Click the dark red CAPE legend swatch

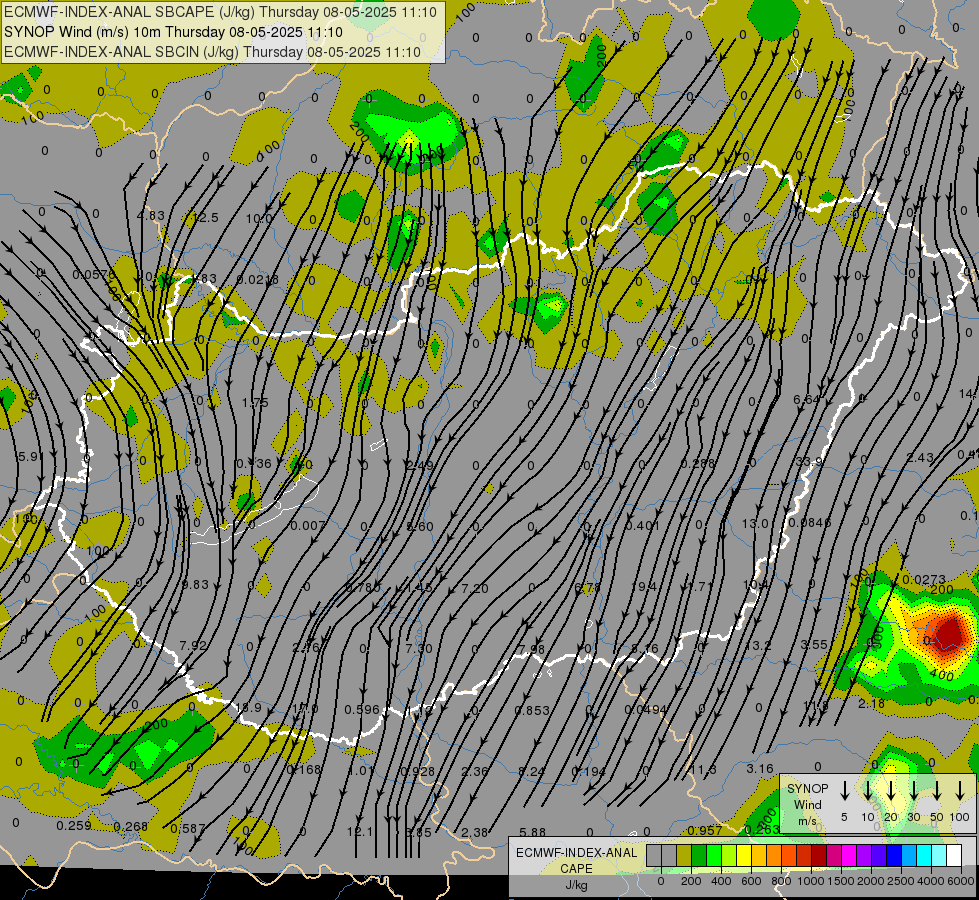(819, 856)
